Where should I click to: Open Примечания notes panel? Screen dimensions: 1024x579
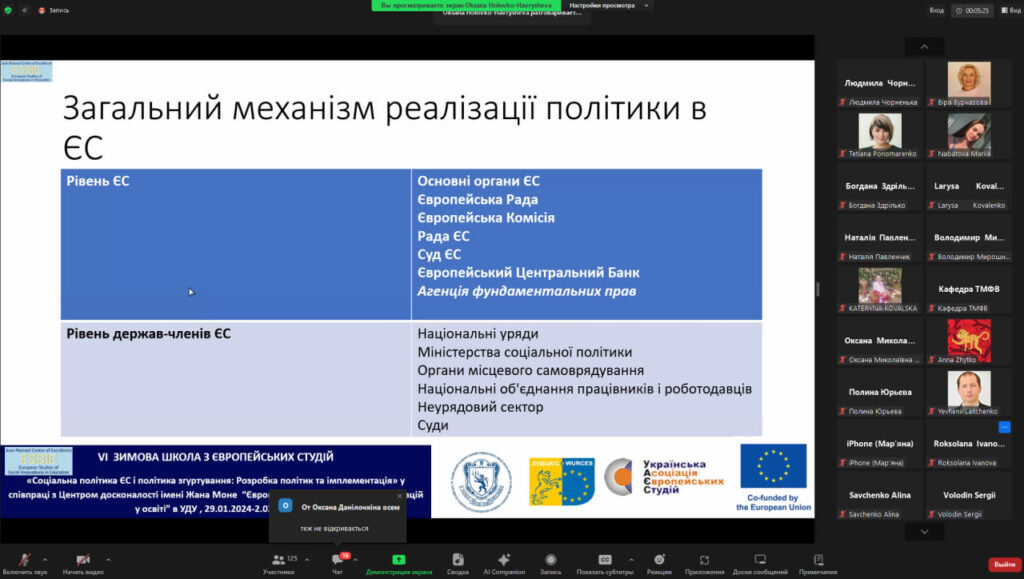tap(818, 560)
